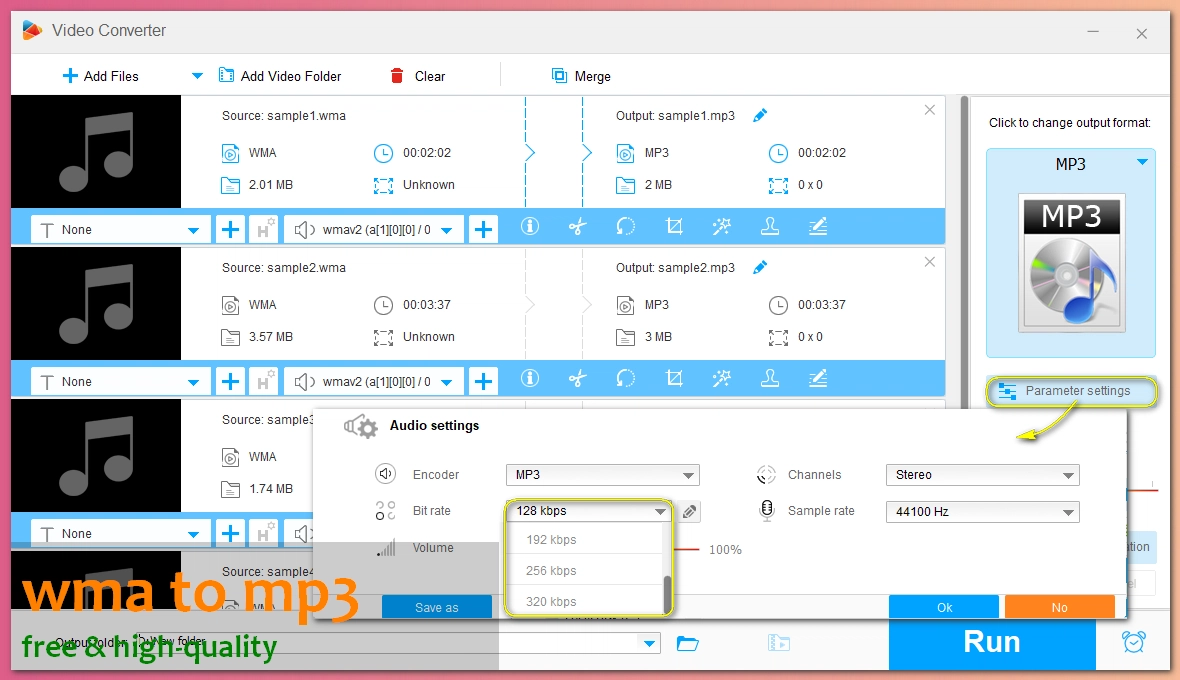Open watermark stamp tool for sample2
The height and width of the screenshot is (680, 1180).
pos(770,378)
